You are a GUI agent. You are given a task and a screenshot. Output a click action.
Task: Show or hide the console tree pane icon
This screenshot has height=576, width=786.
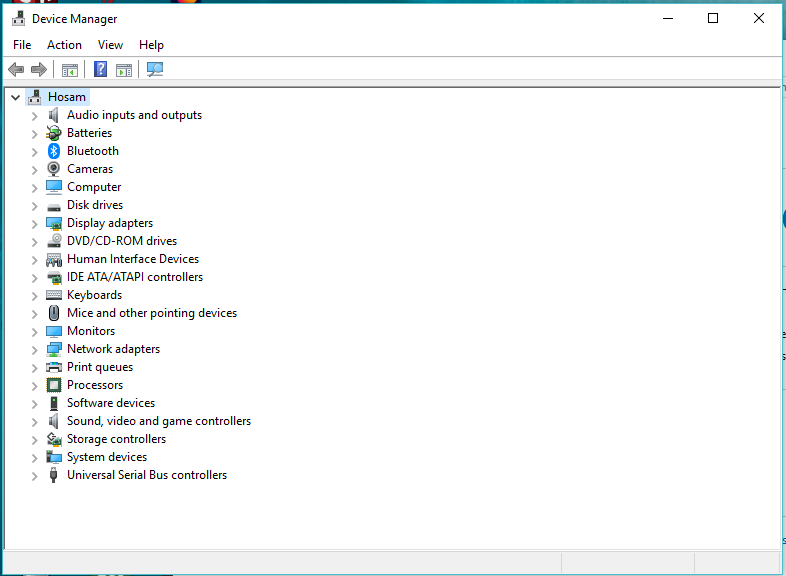(x=70, y=70)
